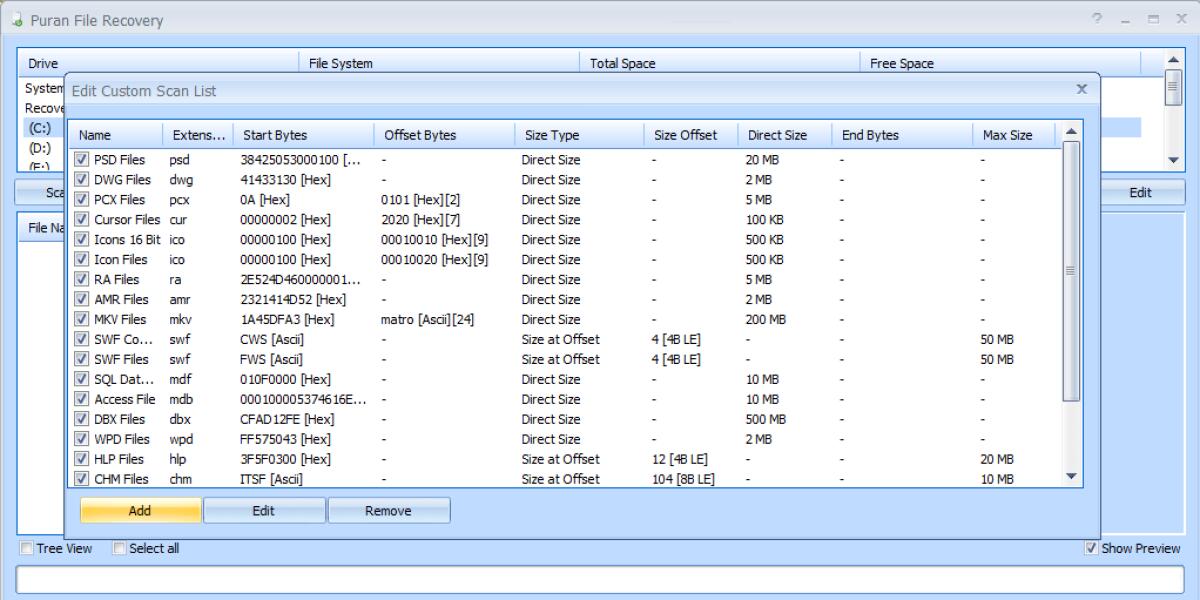Toggle the DWG Files checkbox
This screenshot has width=1200, height=600.
(82, 179)
